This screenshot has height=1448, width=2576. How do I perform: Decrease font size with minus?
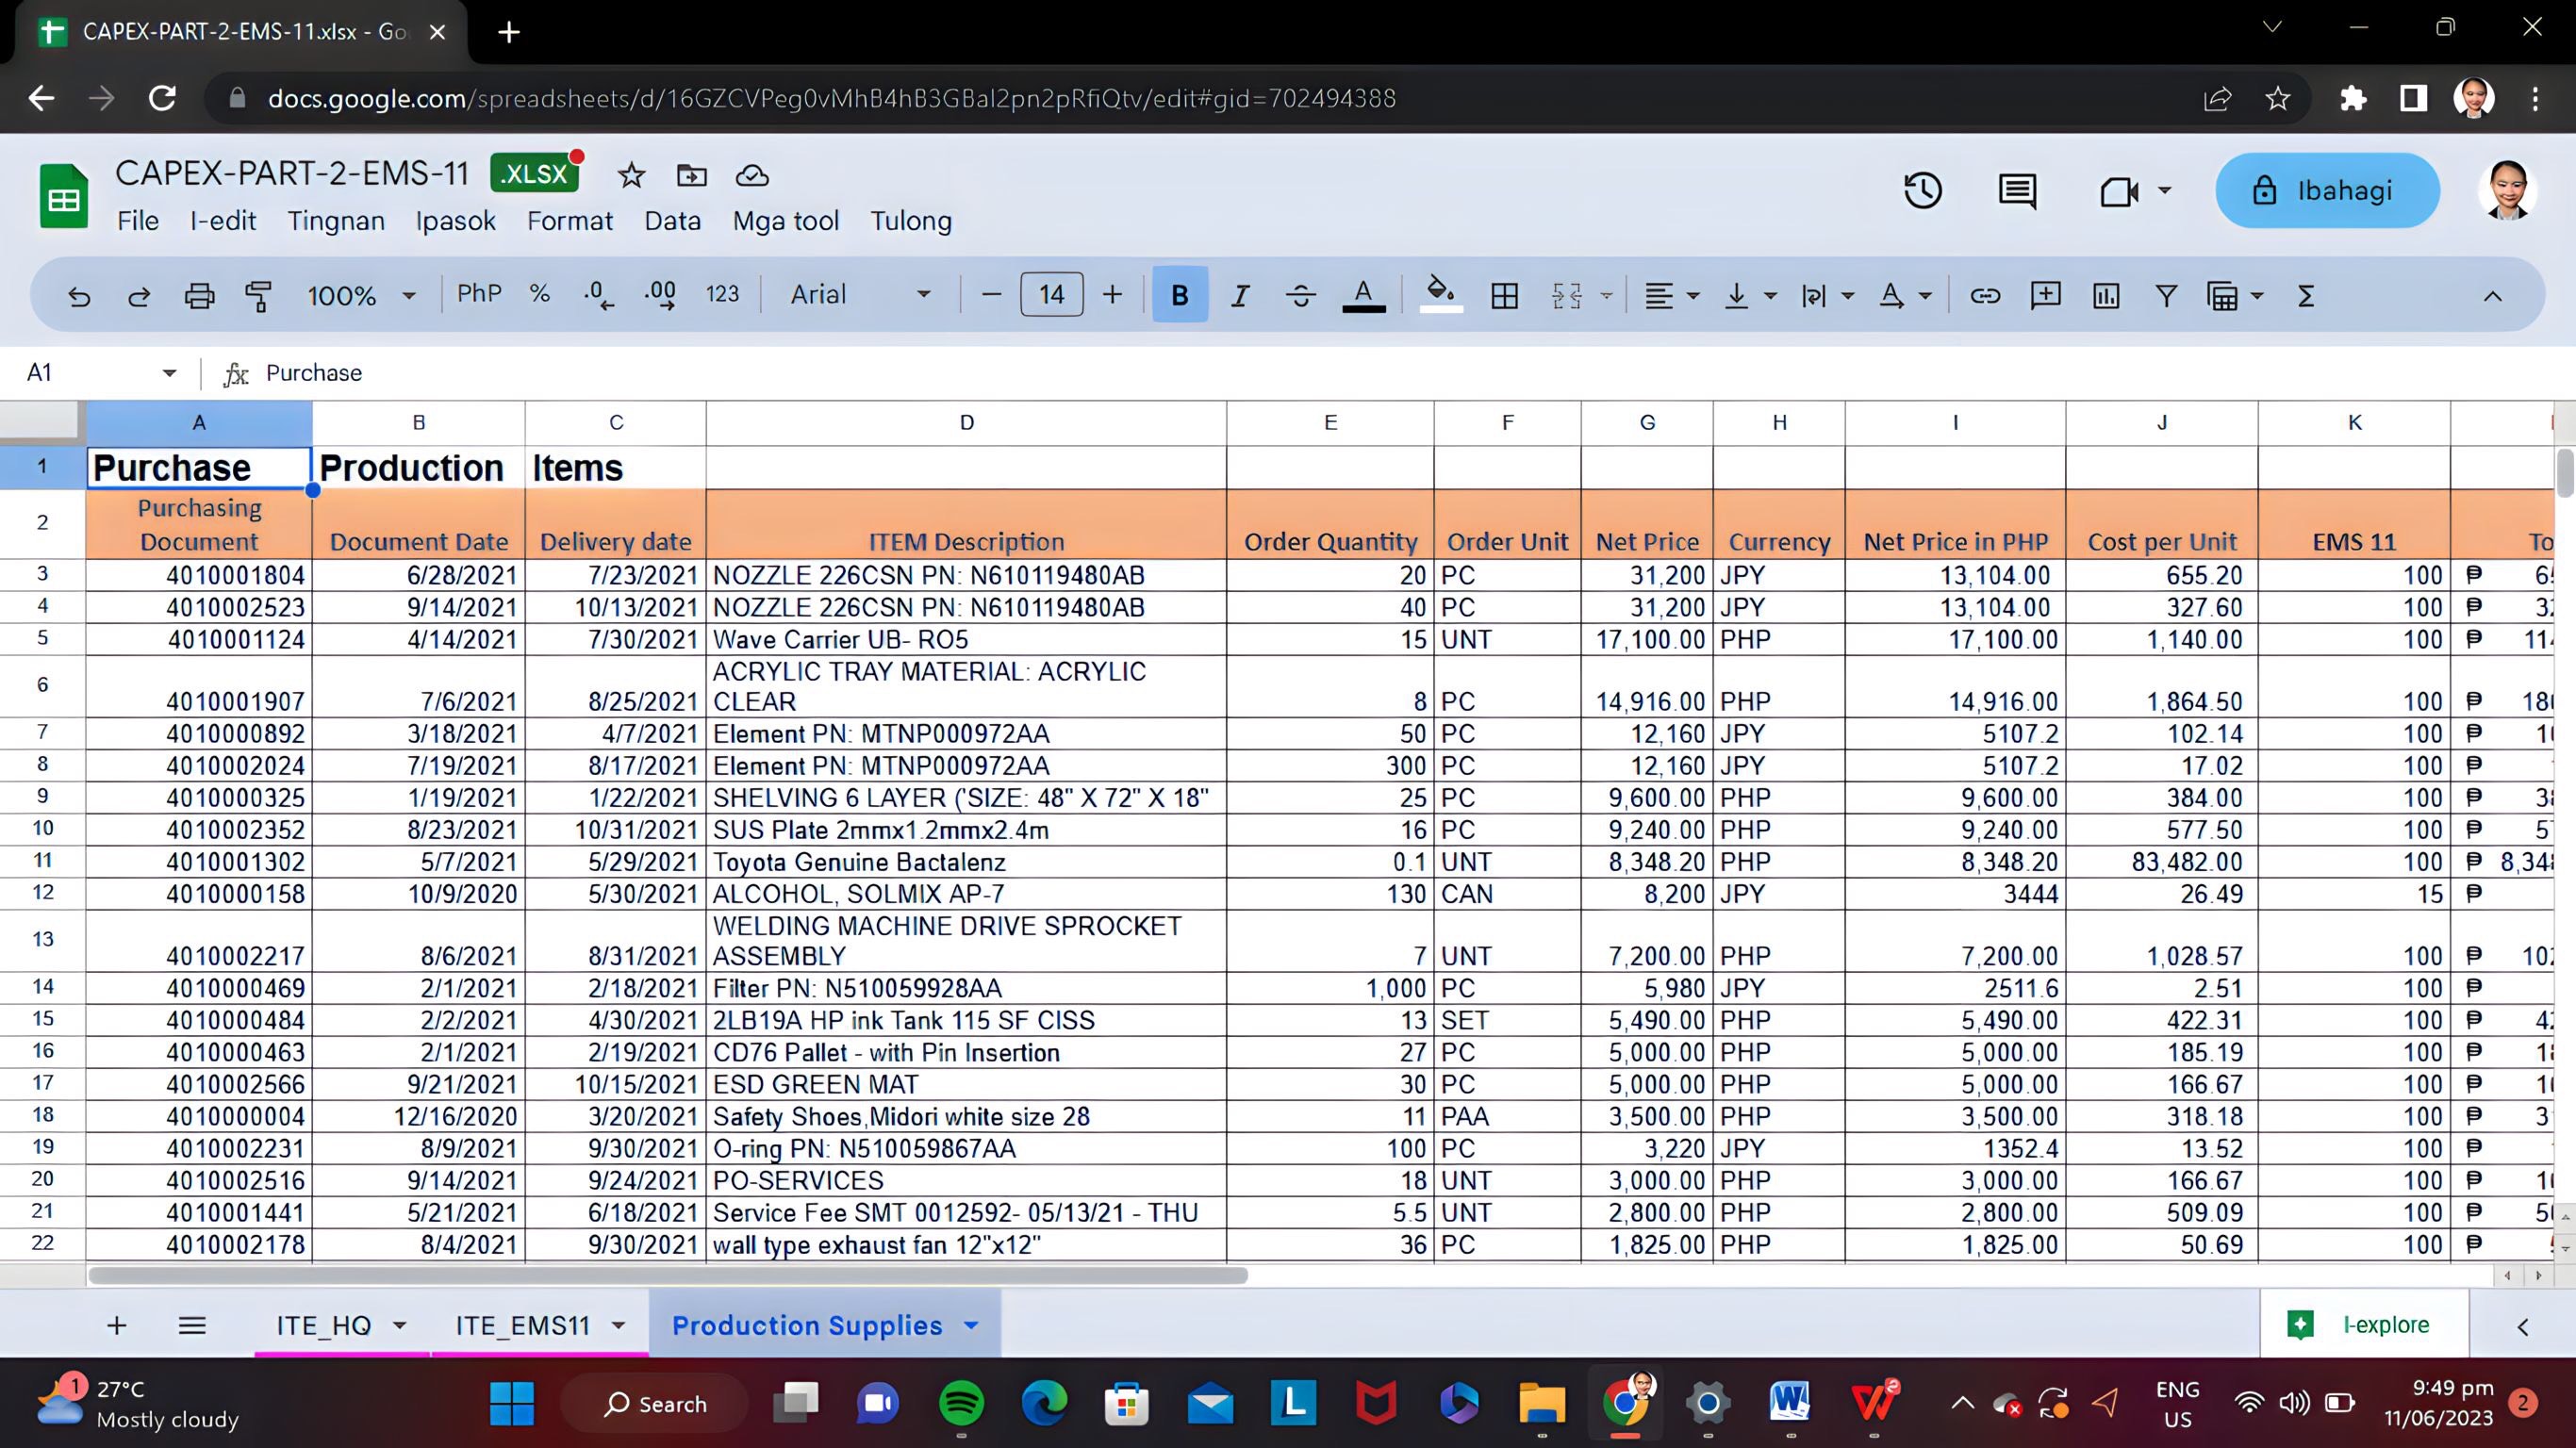pyautogui.click(x=991, y=294)
